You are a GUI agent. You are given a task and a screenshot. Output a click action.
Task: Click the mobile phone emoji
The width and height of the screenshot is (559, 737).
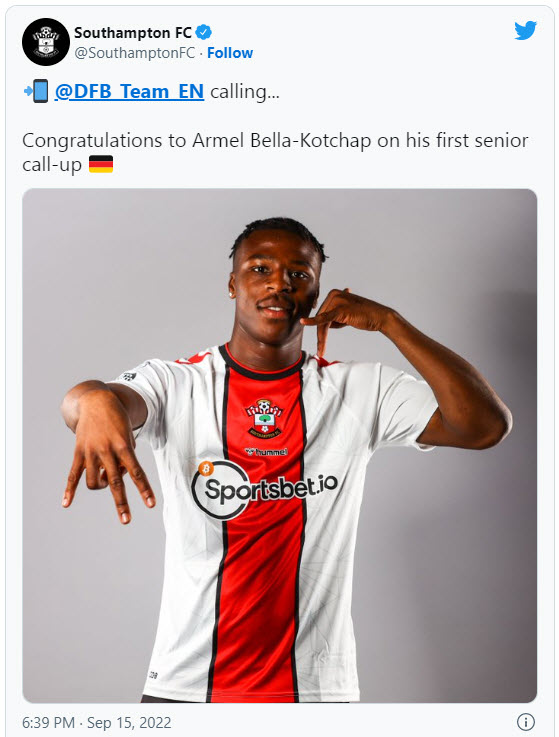36,91
